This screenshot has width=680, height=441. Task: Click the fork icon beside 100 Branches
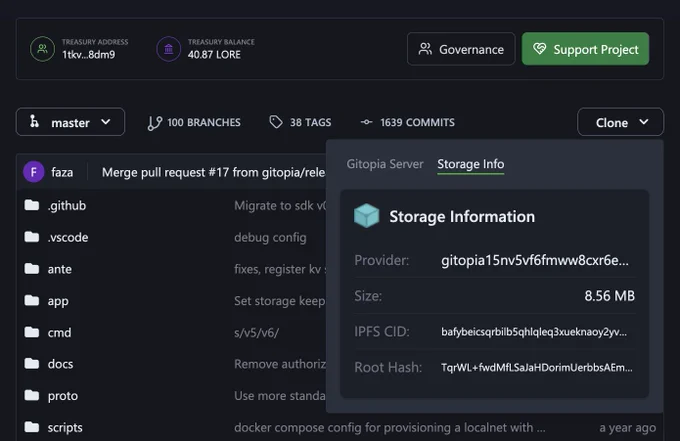[154, 123]
